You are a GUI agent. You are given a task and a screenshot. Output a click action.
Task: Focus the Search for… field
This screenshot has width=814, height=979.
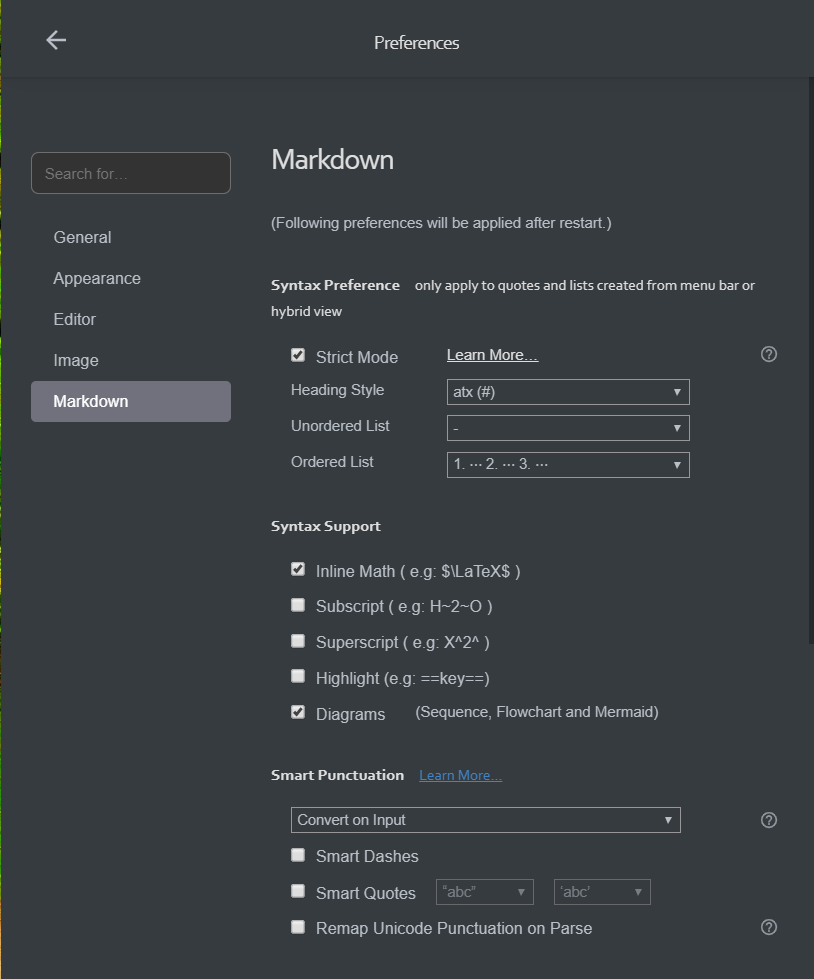tap(131, 173)
